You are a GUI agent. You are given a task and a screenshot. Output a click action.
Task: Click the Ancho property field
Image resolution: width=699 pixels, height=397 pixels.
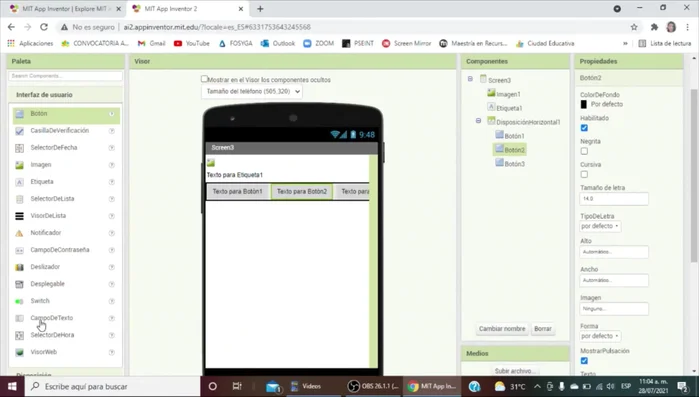click(614, 281)
